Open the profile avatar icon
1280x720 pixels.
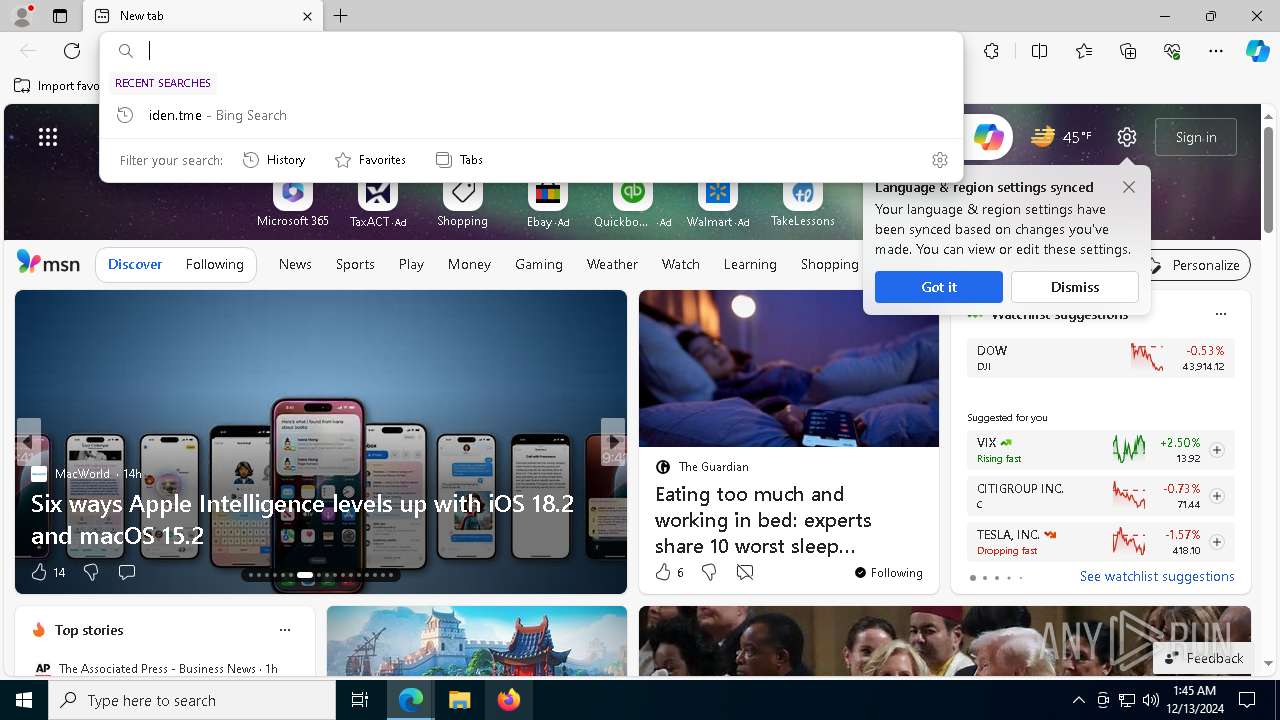pyautogui.click(x=21, y=15)
